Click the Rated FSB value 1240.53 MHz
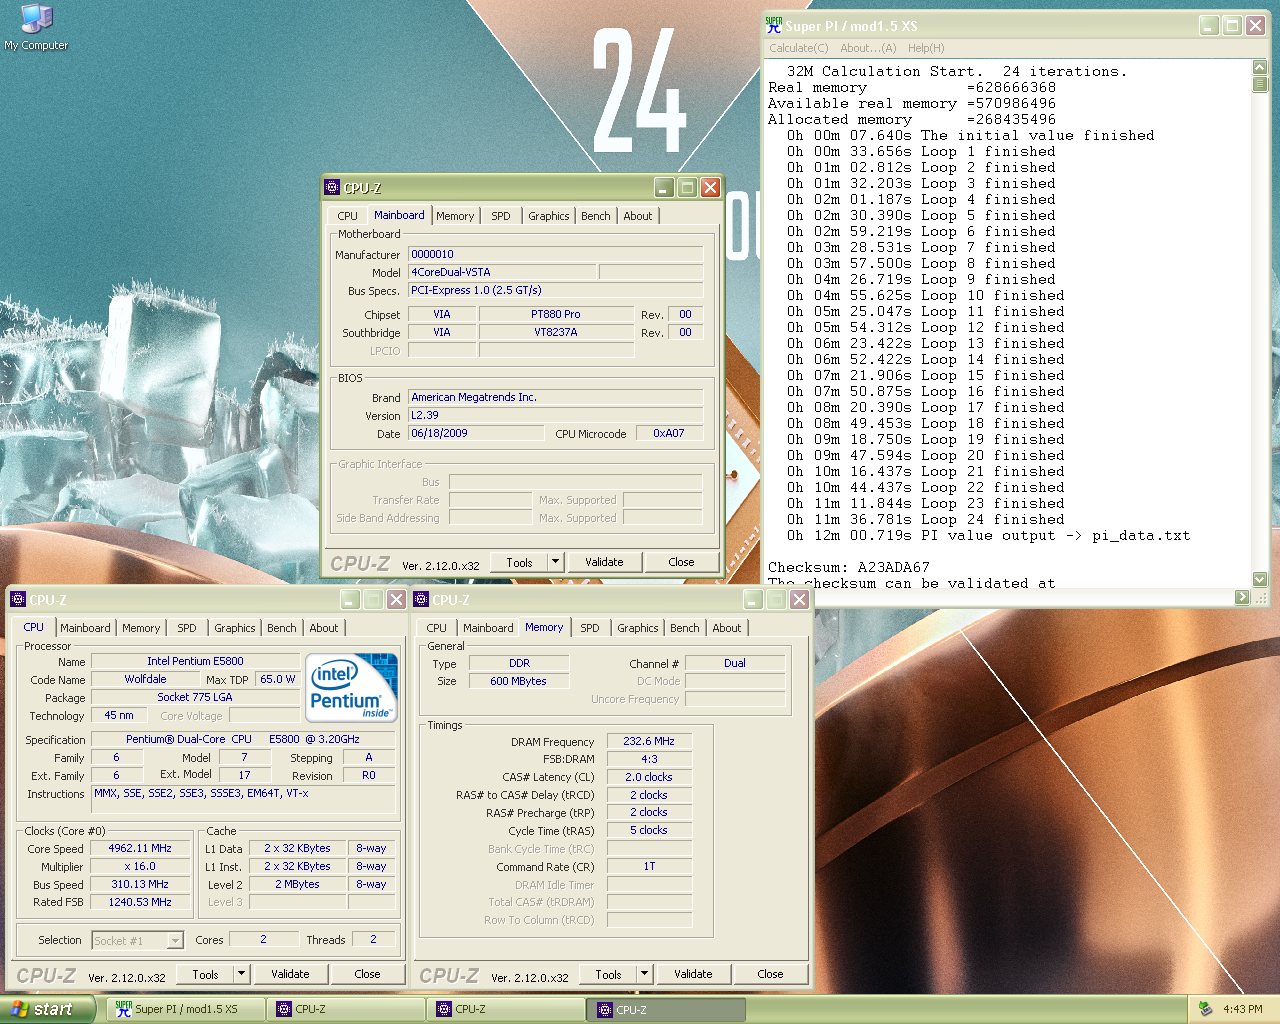This screenshot has width=1280, height=1024. pos(140,902)
